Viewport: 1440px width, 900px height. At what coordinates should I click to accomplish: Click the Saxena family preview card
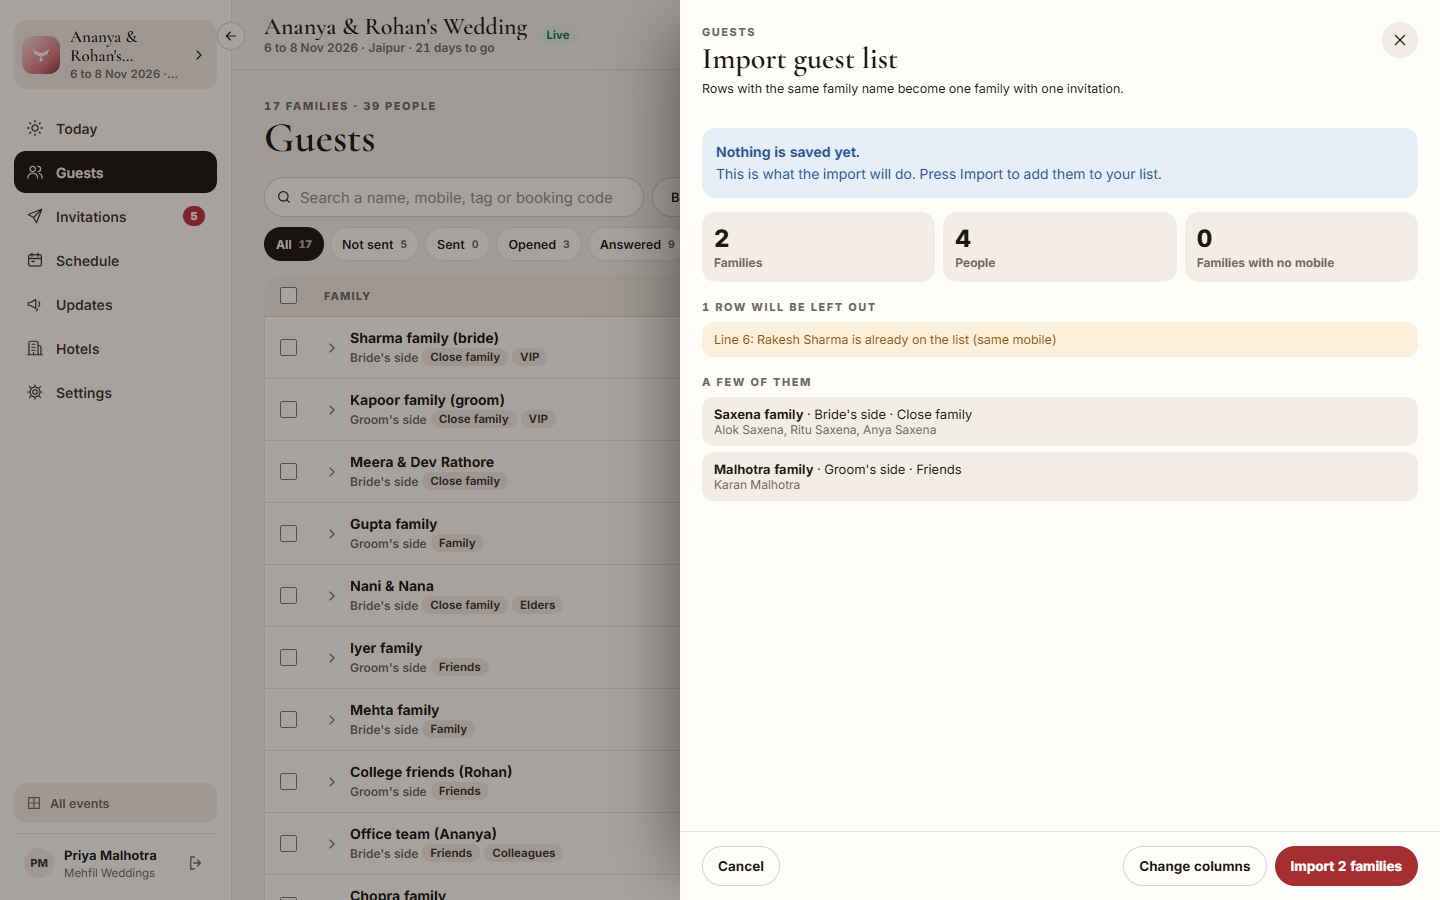tap(1060, 421)
